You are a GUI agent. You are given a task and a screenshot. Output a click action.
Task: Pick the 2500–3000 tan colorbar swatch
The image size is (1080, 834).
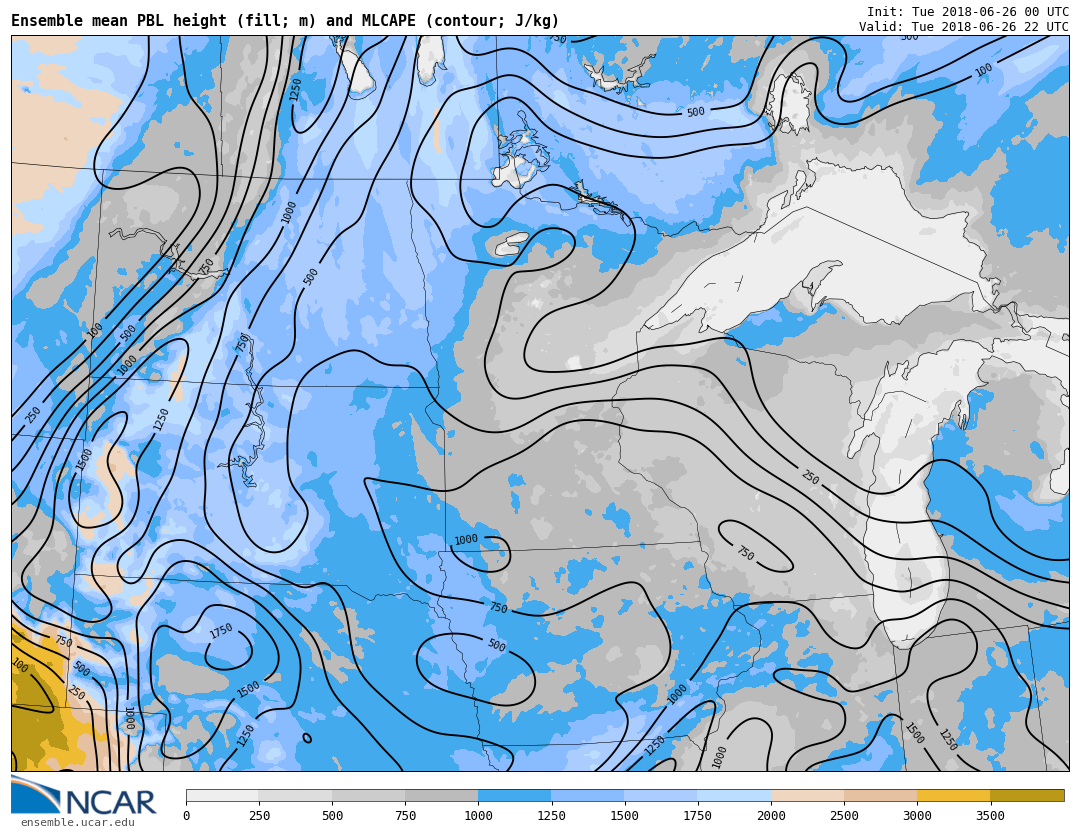coord(880,796)
